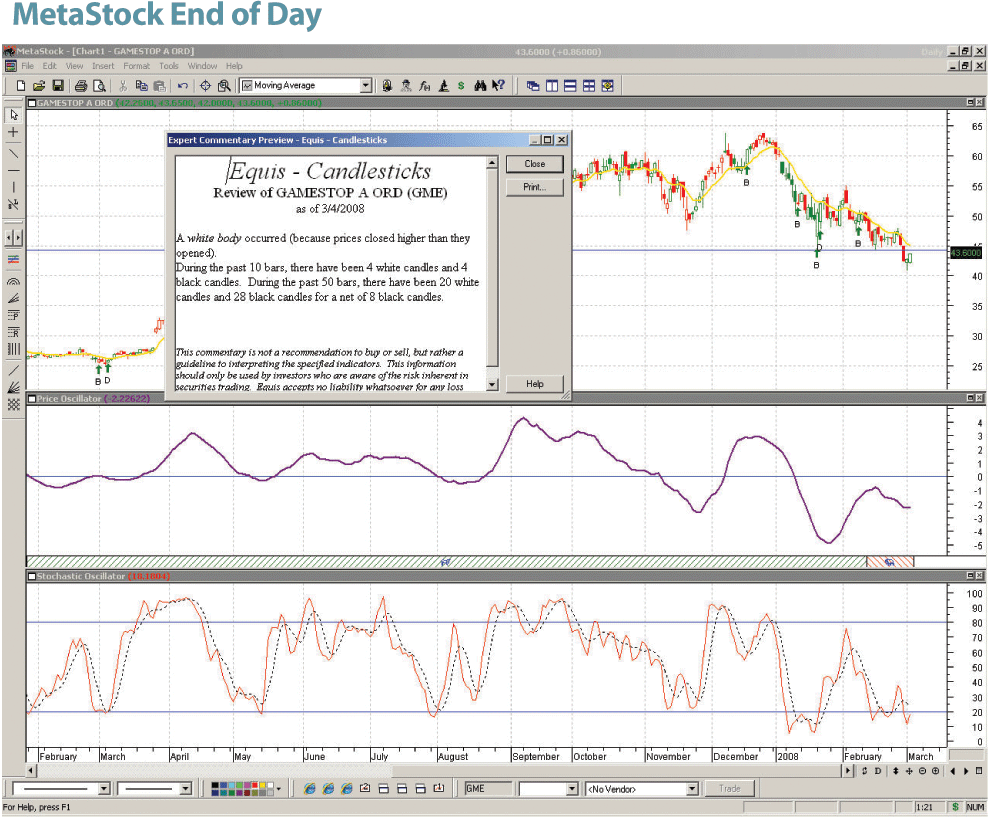
Task: Click the New document icon
Action: pos(21,85)
